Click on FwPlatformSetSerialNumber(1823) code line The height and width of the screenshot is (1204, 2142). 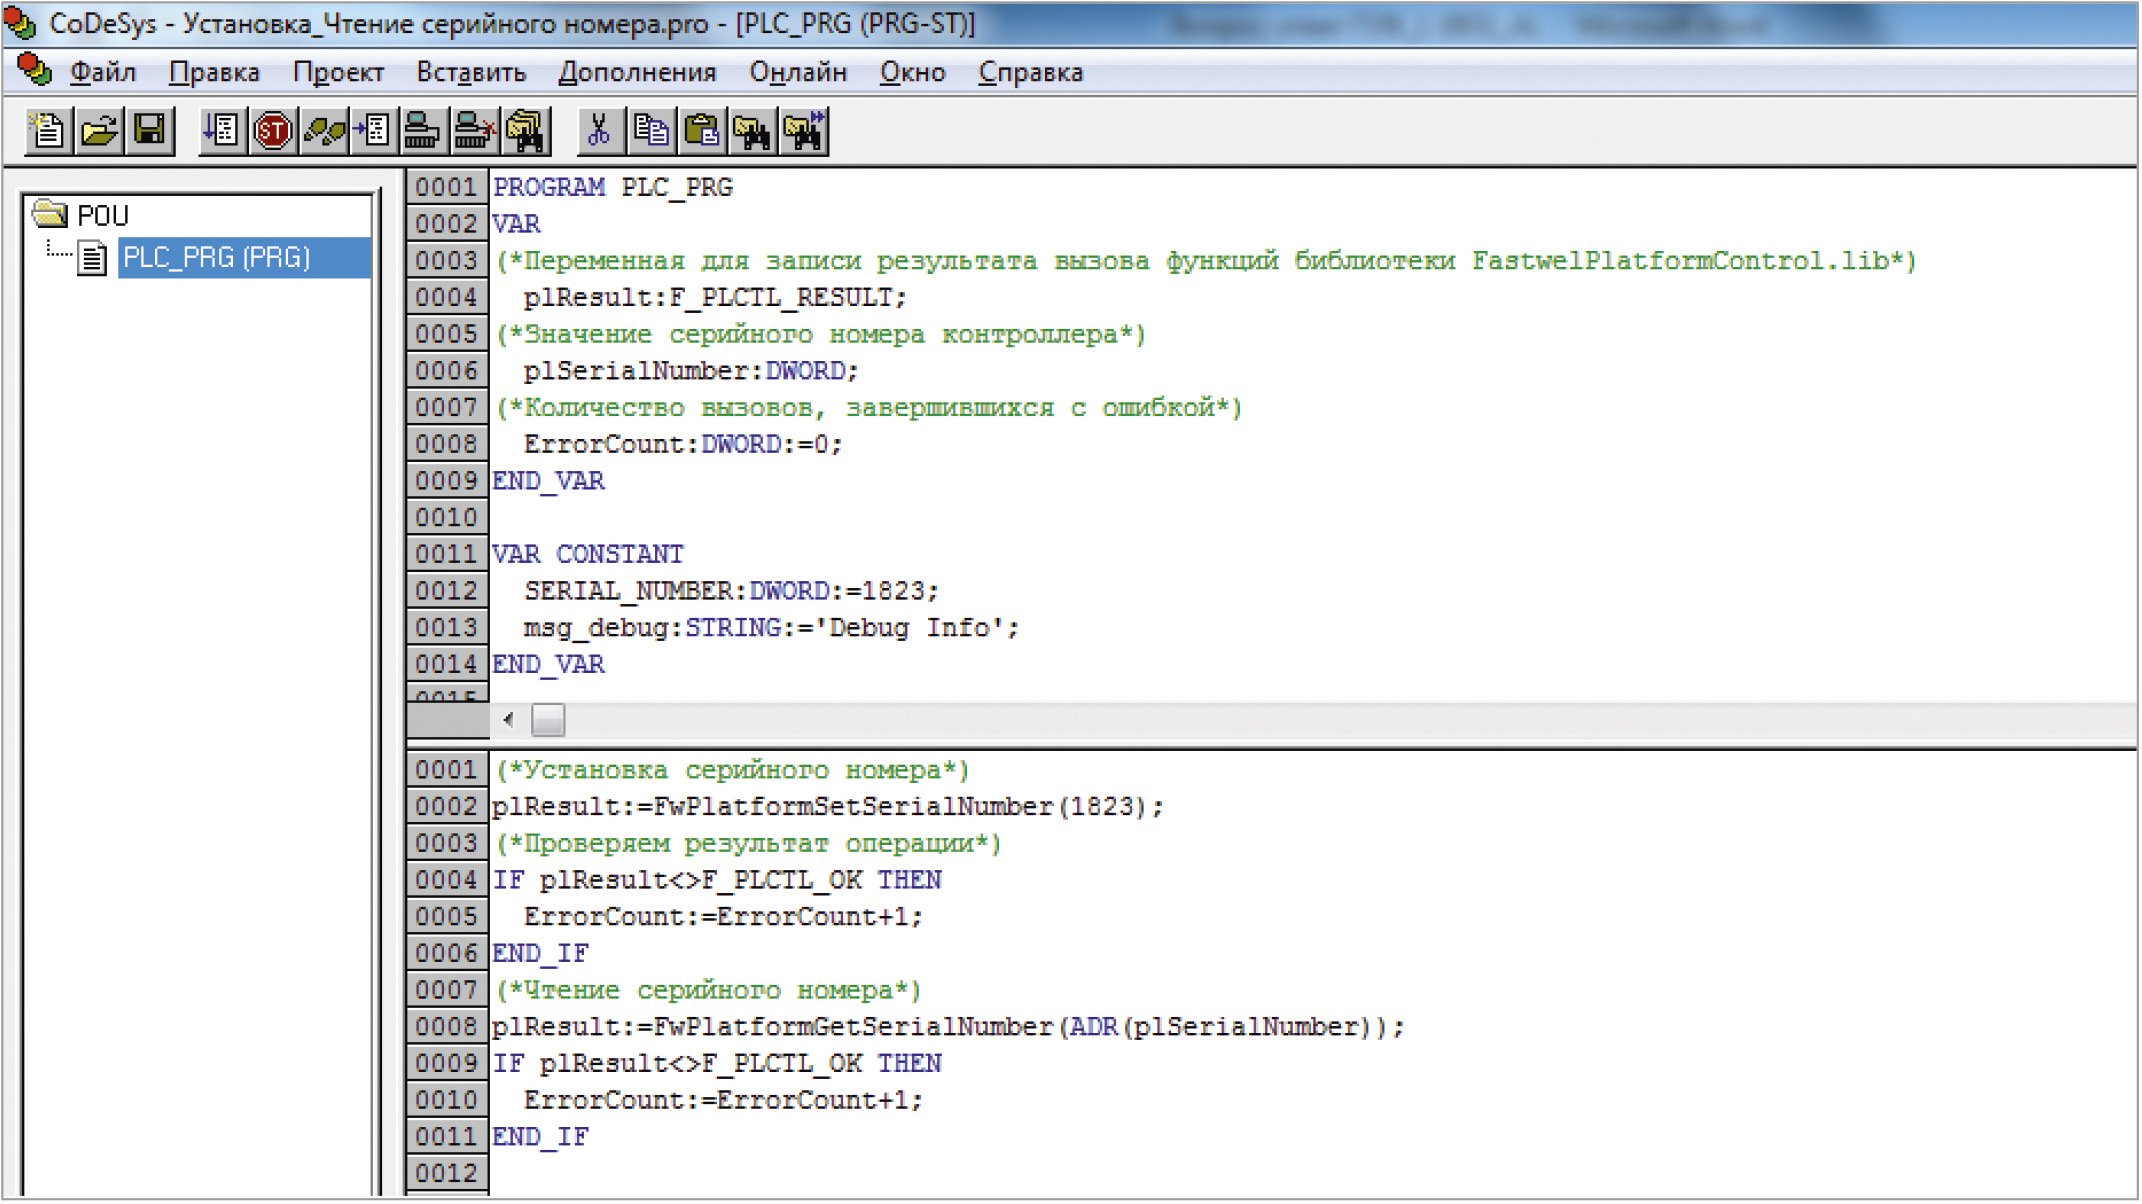(828, 806)
